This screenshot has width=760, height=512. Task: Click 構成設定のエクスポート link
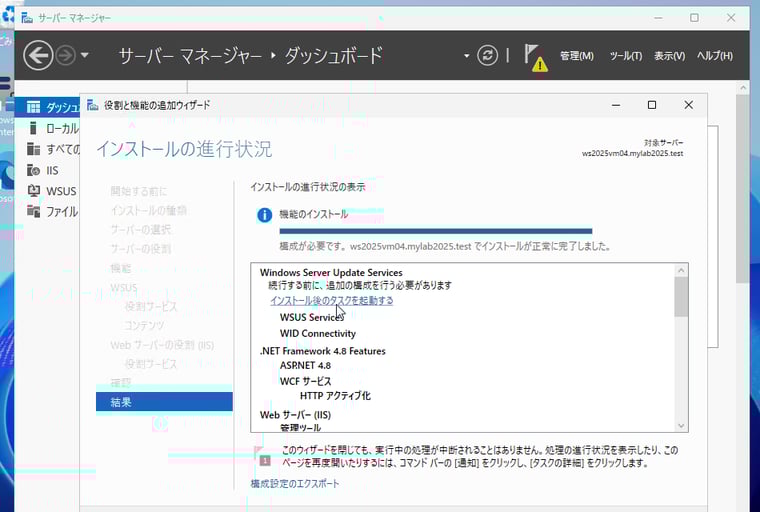coord(295,483)
